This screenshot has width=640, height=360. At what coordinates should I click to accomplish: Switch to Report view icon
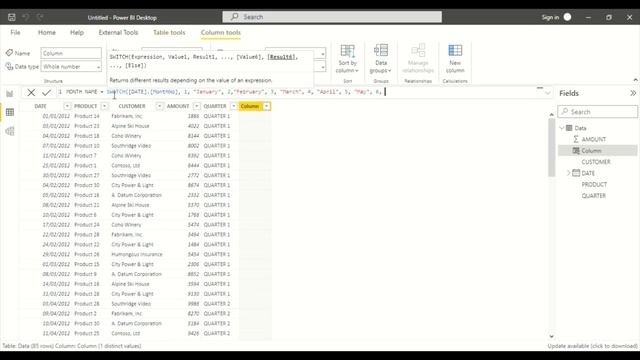[x=10, y=94]
